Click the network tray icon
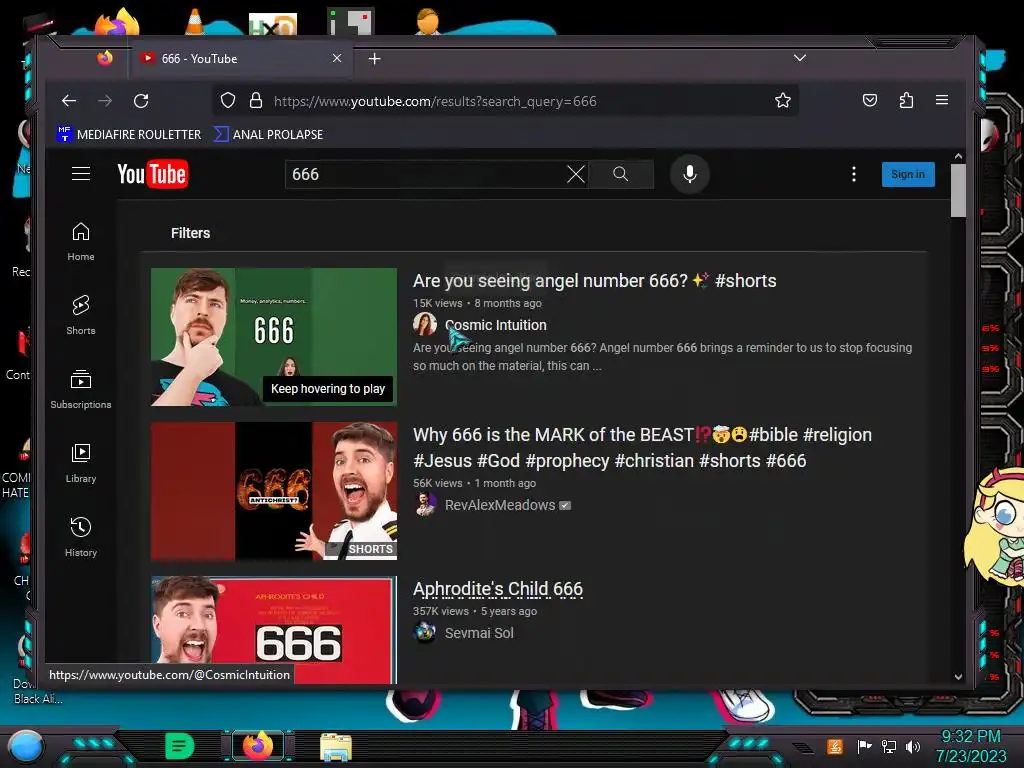The height and width of the screenshot is (768, 1024). 889,746
